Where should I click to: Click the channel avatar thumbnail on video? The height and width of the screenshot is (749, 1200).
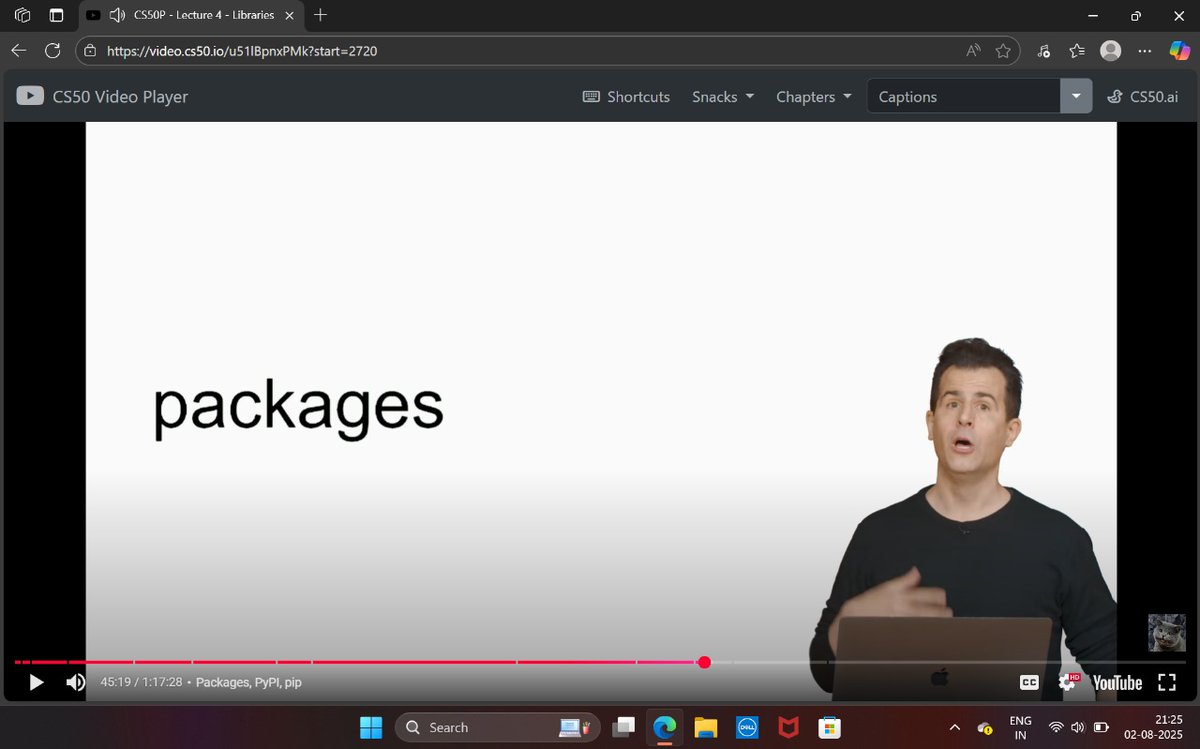tap(1166, 633)
